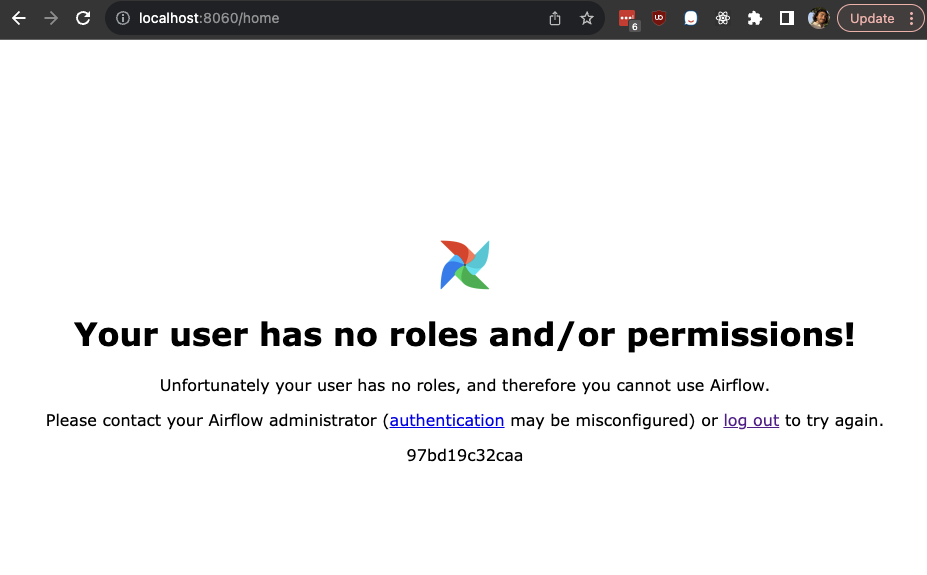Click the blue smiley face extension icon

[691, 18]
